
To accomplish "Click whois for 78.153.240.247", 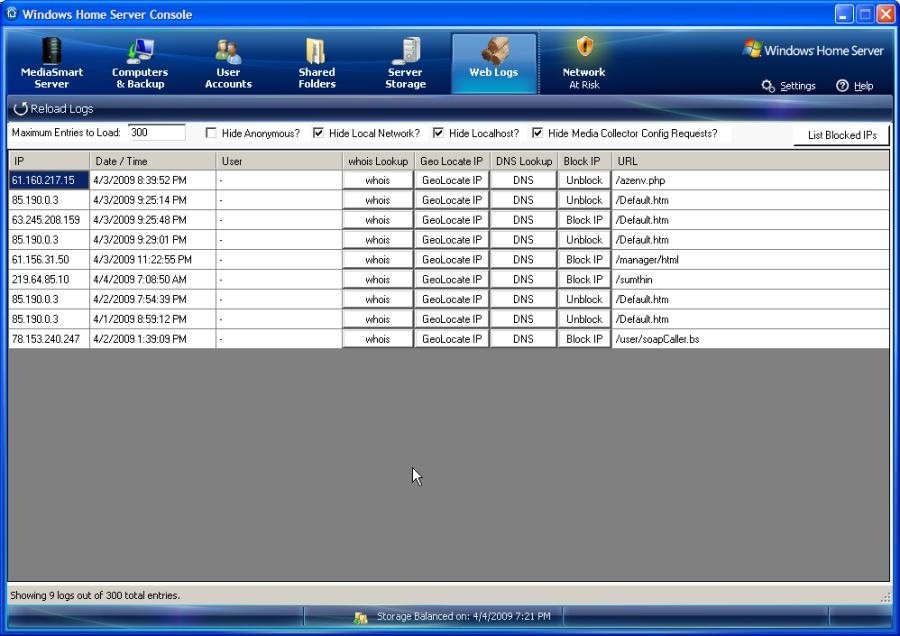I will click(378, 339).
